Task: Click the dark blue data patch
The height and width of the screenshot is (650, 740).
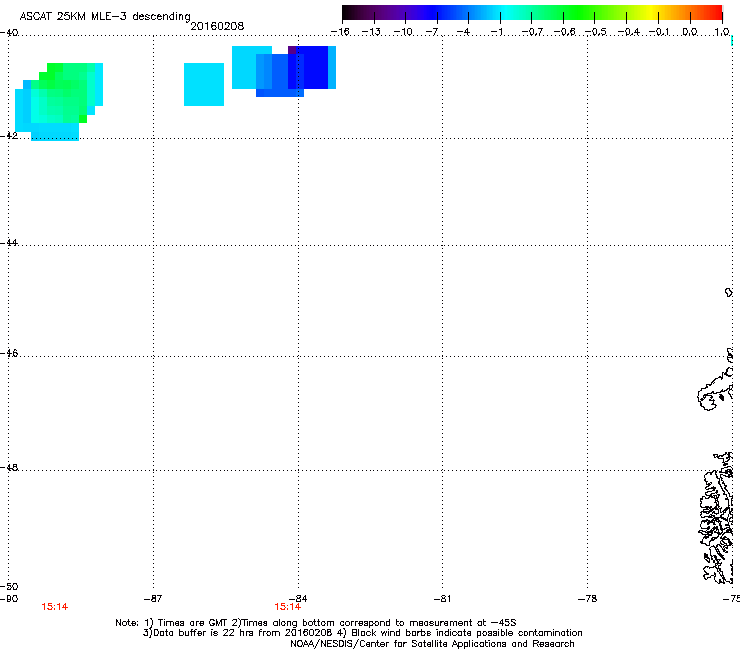Action: point(311,68)
